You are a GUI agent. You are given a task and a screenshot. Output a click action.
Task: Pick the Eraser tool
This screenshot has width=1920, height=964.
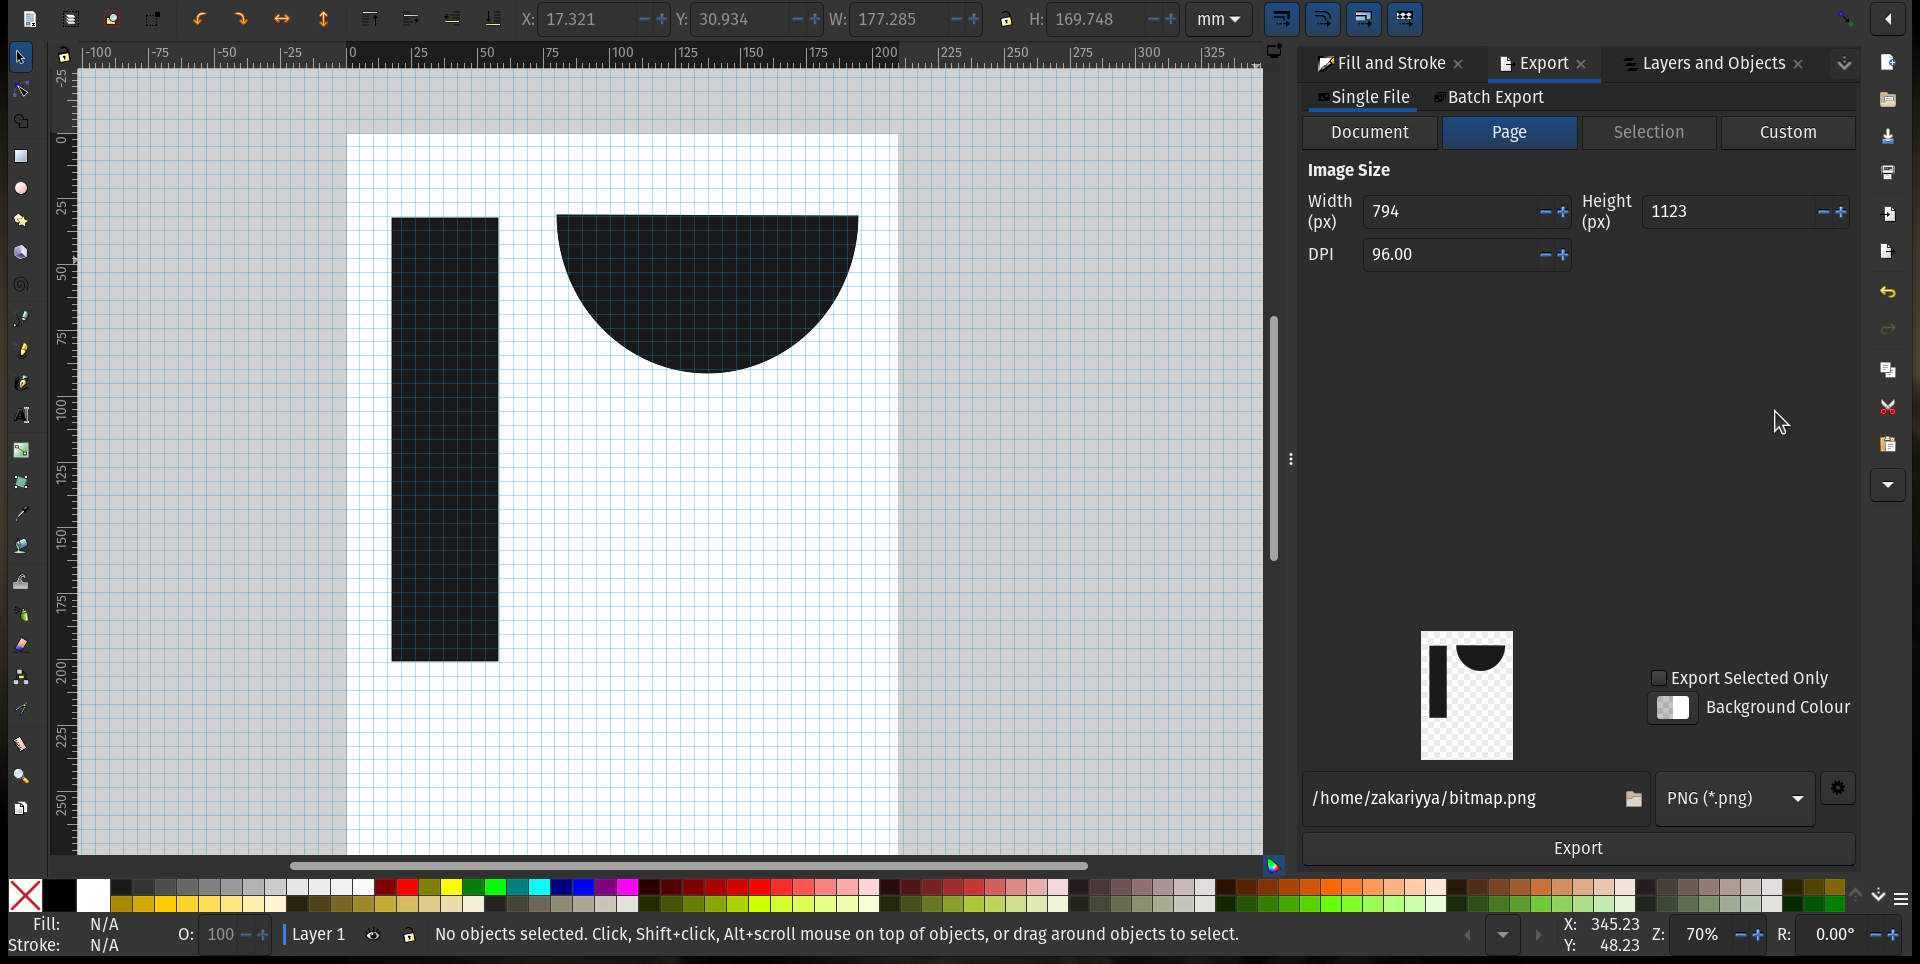[x=21, y=645]
